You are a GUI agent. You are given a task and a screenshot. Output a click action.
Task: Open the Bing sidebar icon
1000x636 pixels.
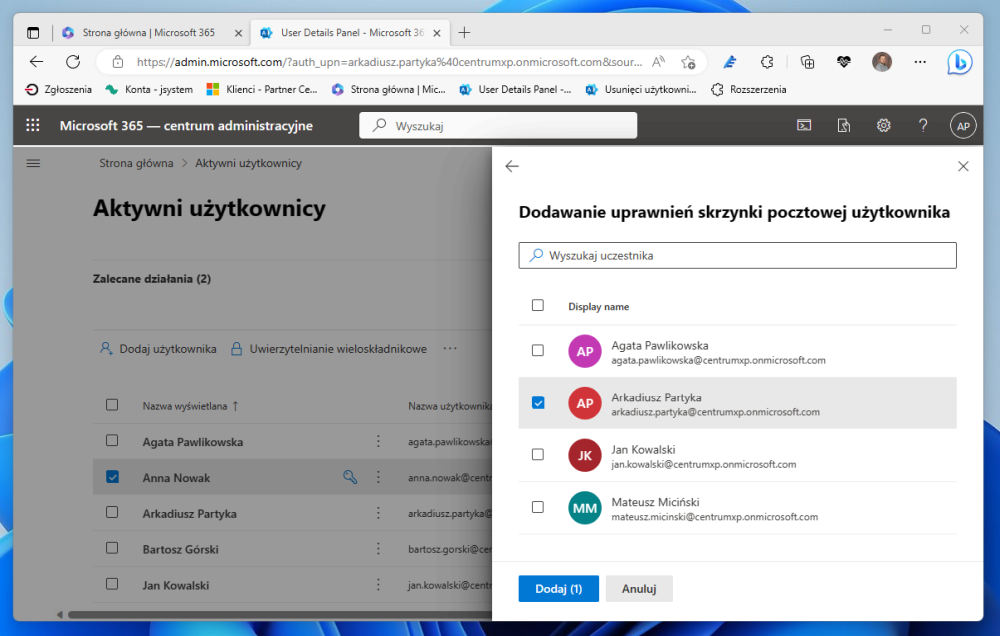(959, 63)
